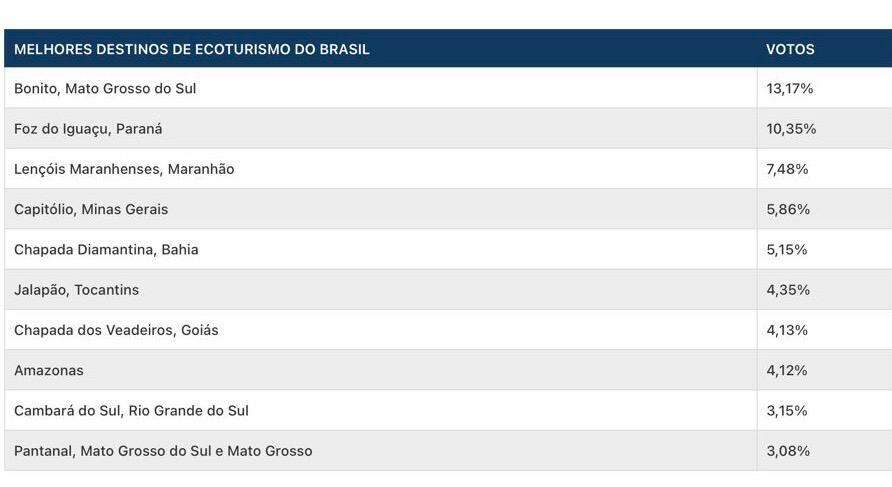Click Cambará do Sul, Rio Grande do Sul
The height and width of the screenshot is (487, 892).
(x=131, y=410)
